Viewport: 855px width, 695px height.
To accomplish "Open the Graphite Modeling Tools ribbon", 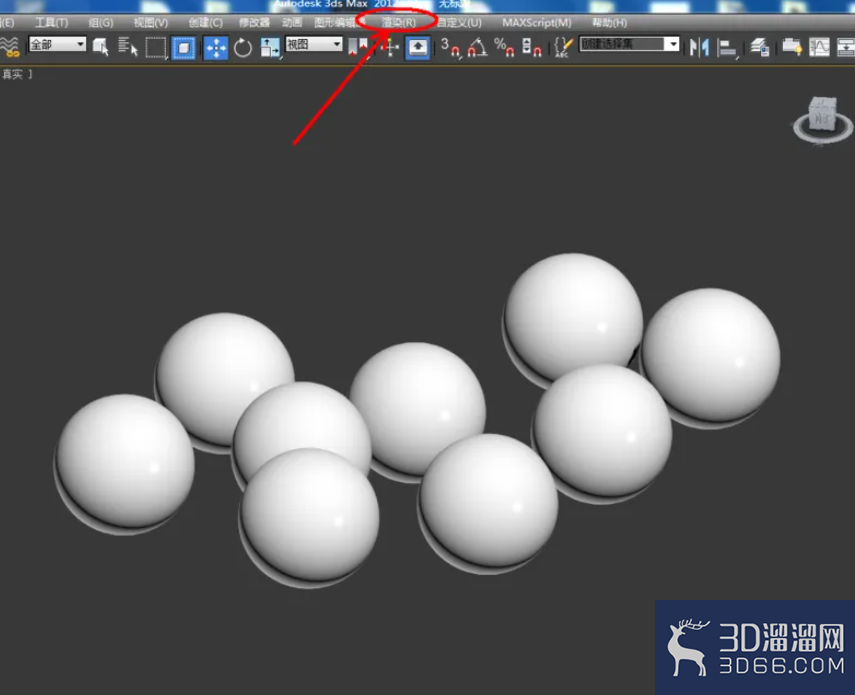I will (792, 47).
